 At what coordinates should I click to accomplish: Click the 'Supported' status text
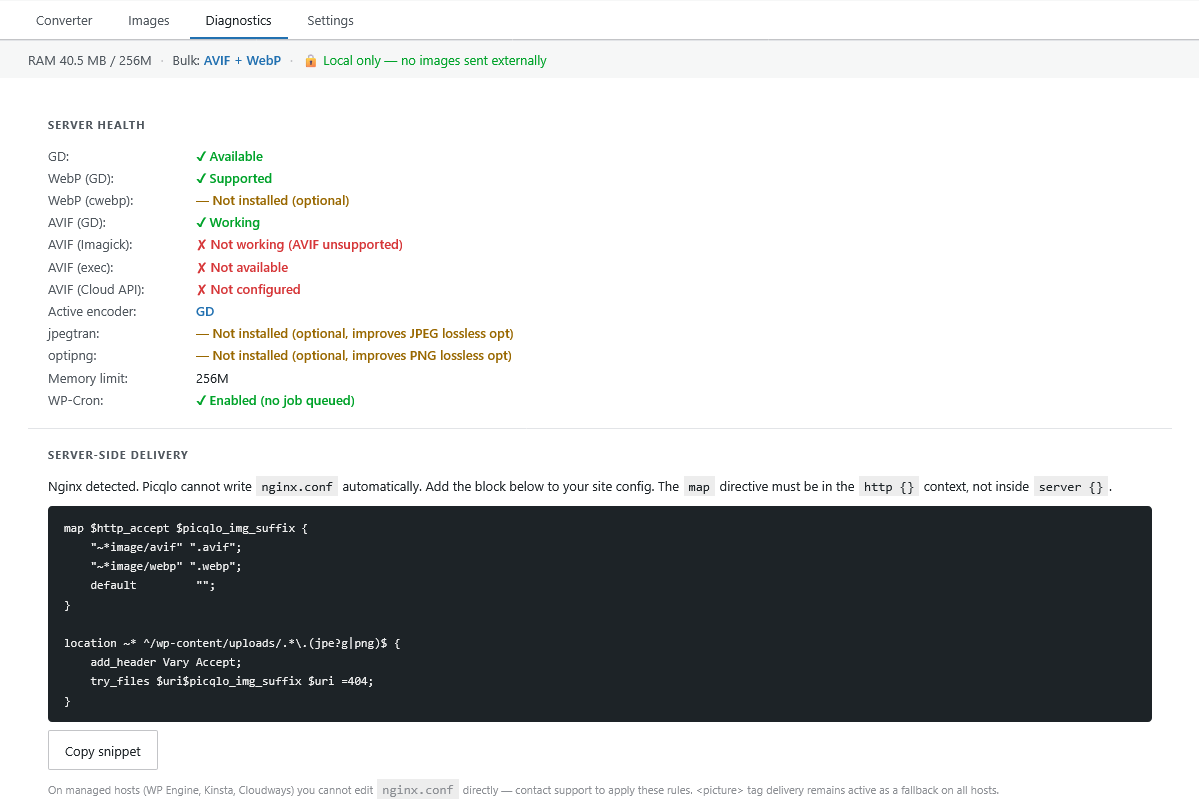tap(234, 179)
